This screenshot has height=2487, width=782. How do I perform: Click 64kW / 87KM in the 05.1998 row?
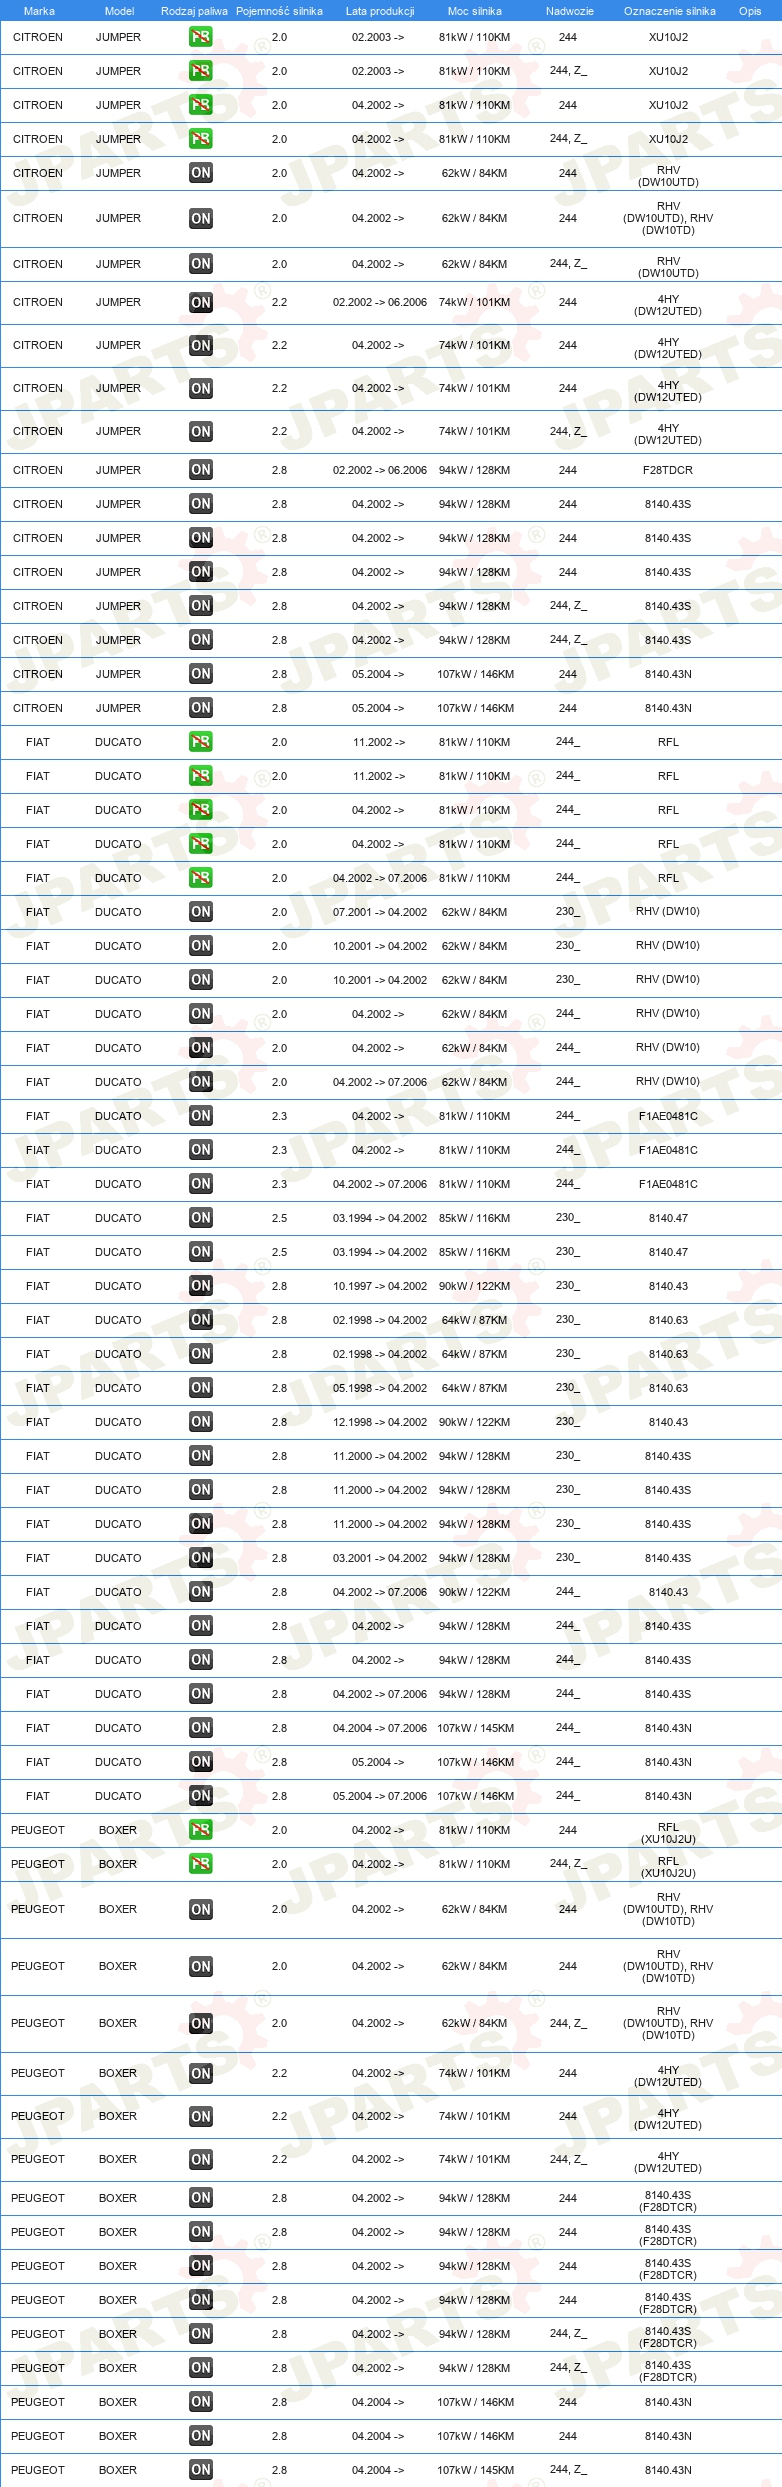(475, 1388)
